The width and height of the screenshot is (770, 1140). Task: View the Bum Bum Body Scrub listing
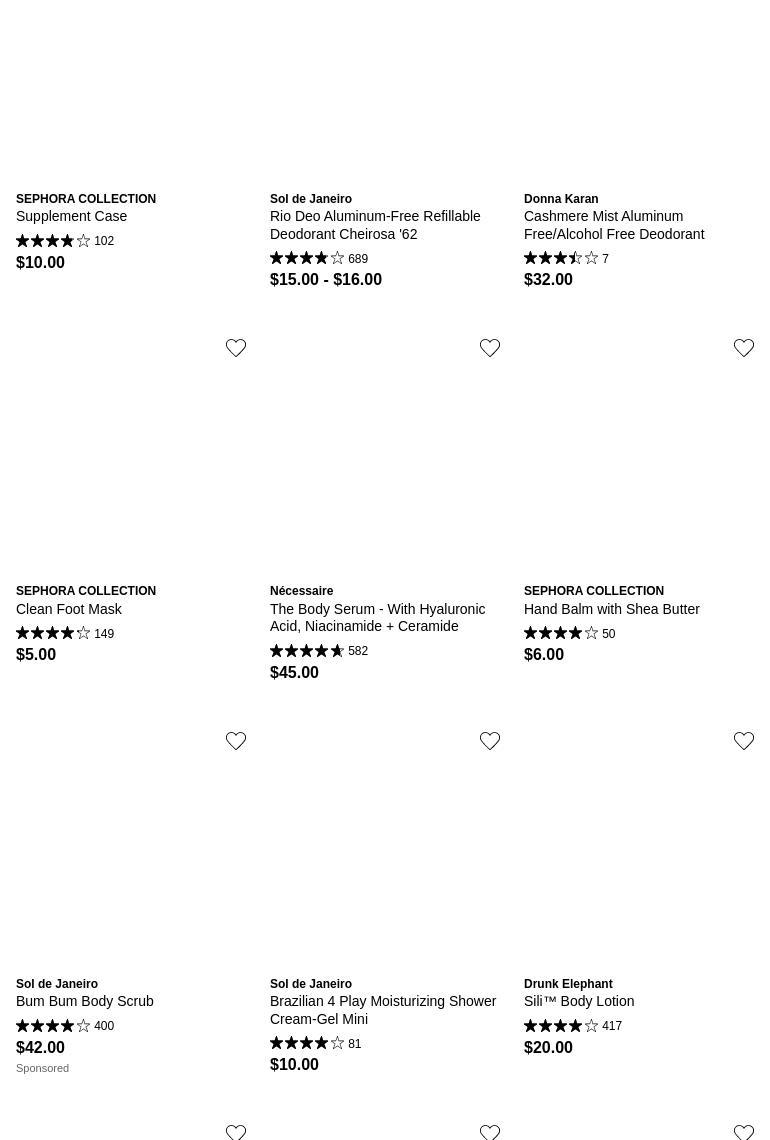click(x=84, y=1001)
